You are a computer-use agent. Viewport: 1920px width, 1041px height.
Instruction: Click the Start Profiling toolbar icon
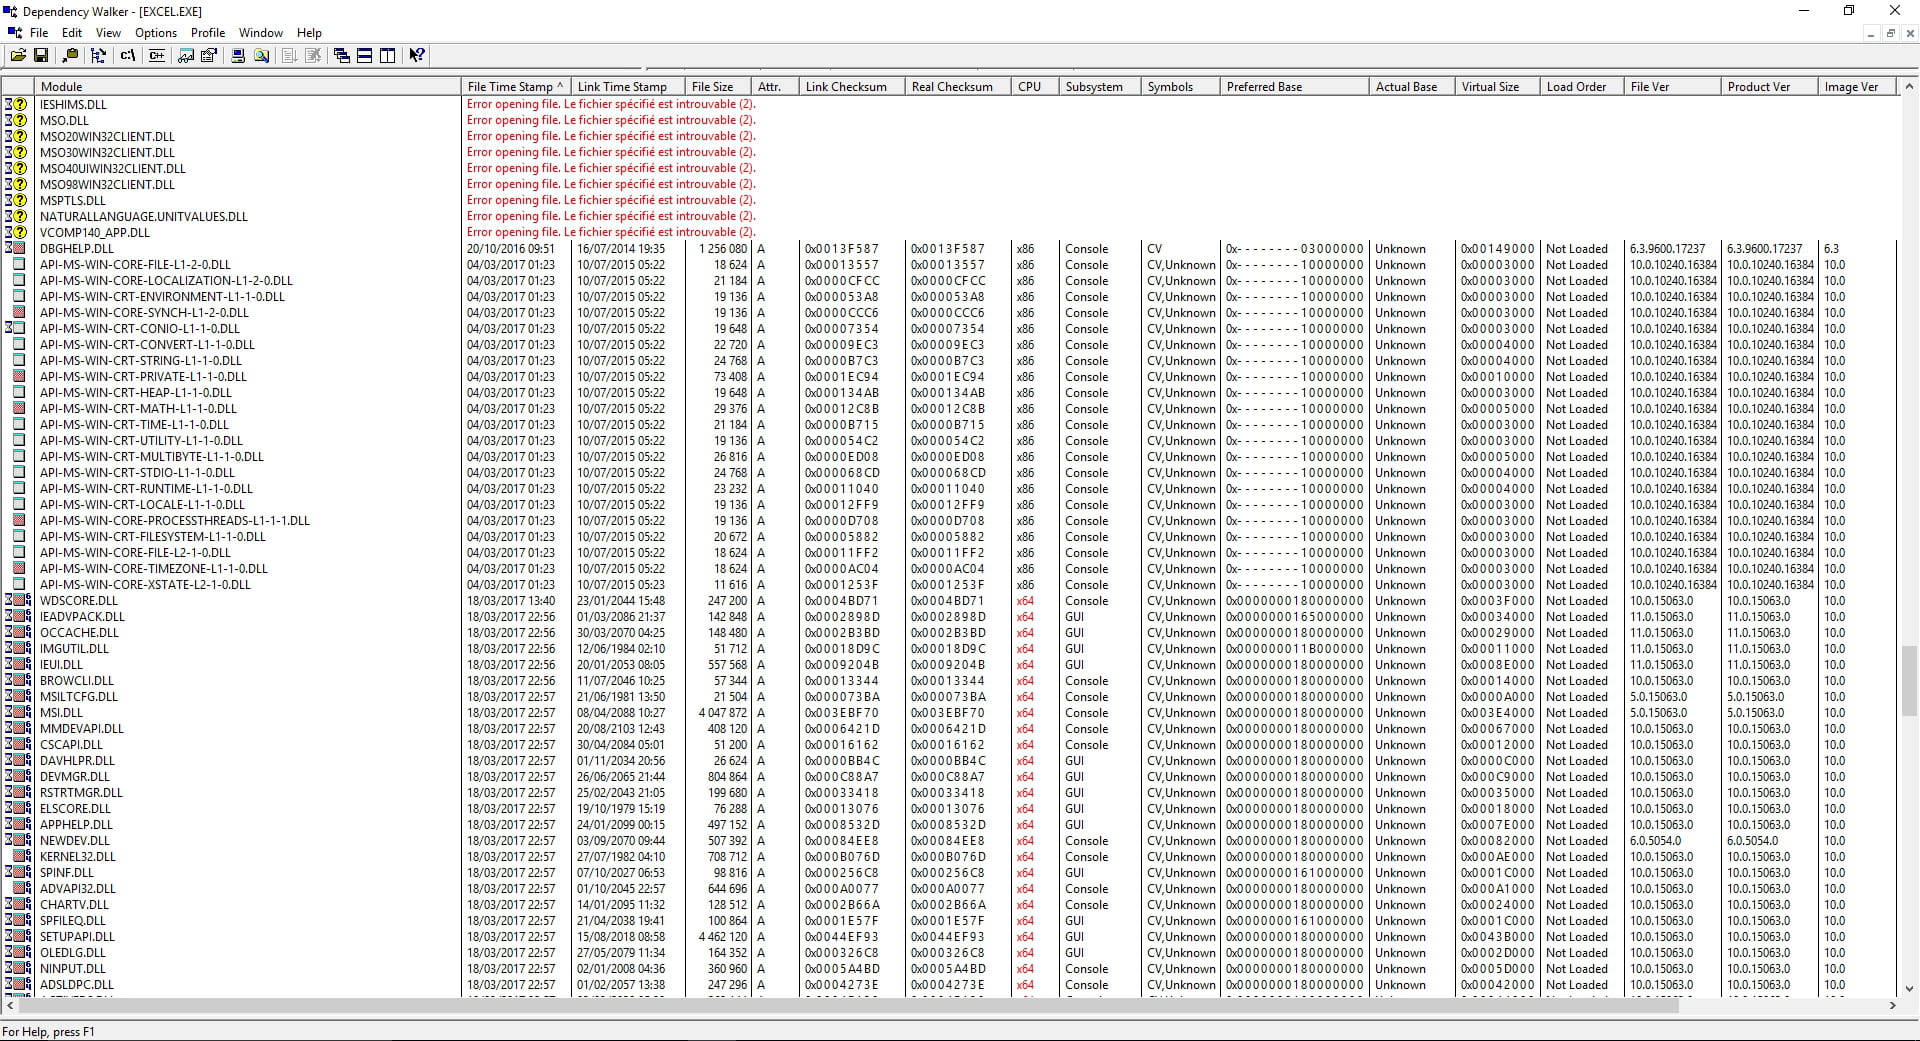[x=289, y=56]
